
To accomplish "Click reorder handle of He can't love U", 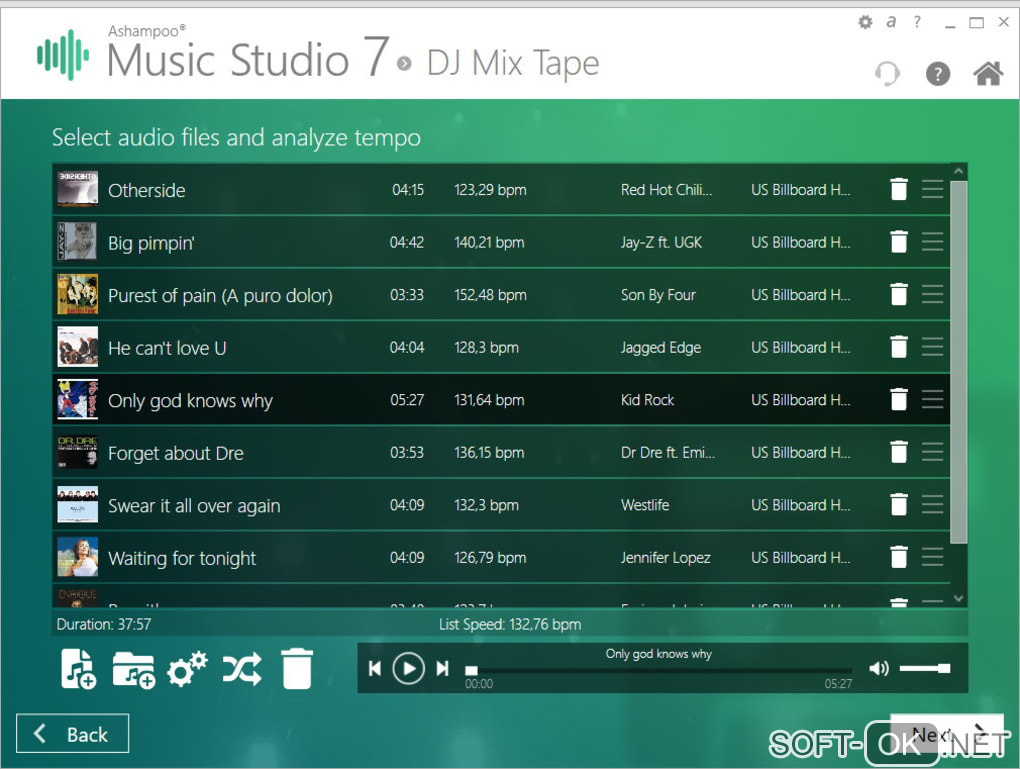I will [x=932, y=347].
